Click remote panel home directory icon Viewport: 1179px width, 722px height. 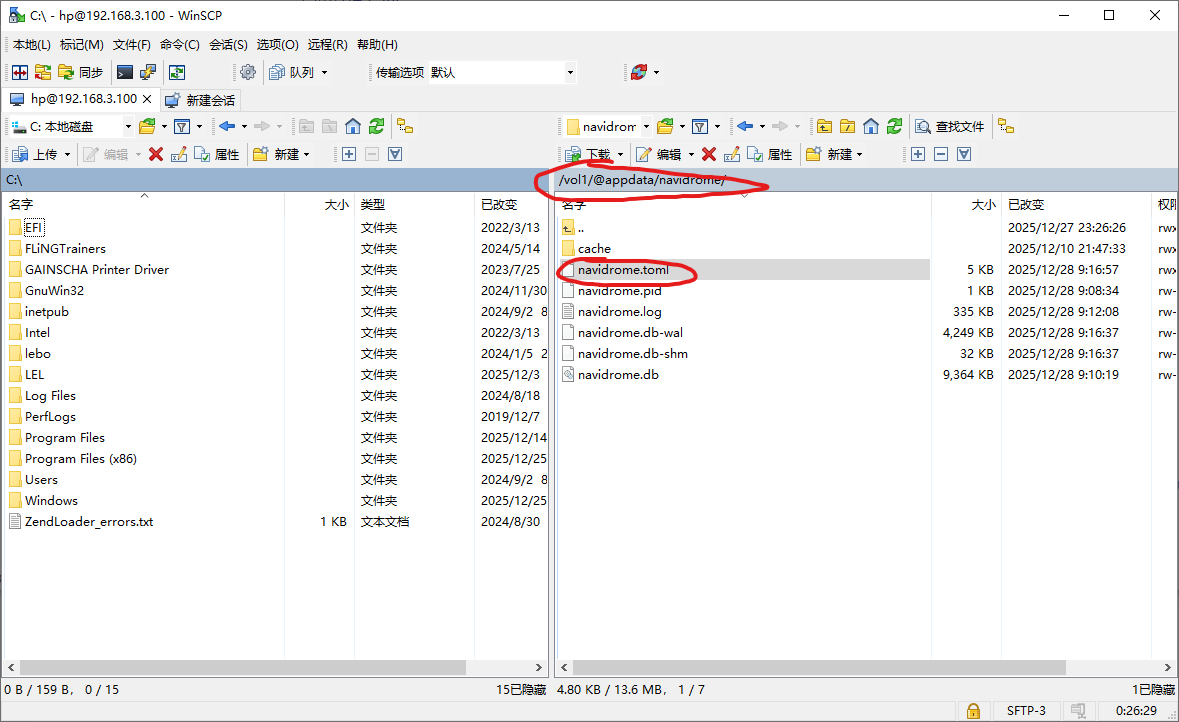[871, 126]
